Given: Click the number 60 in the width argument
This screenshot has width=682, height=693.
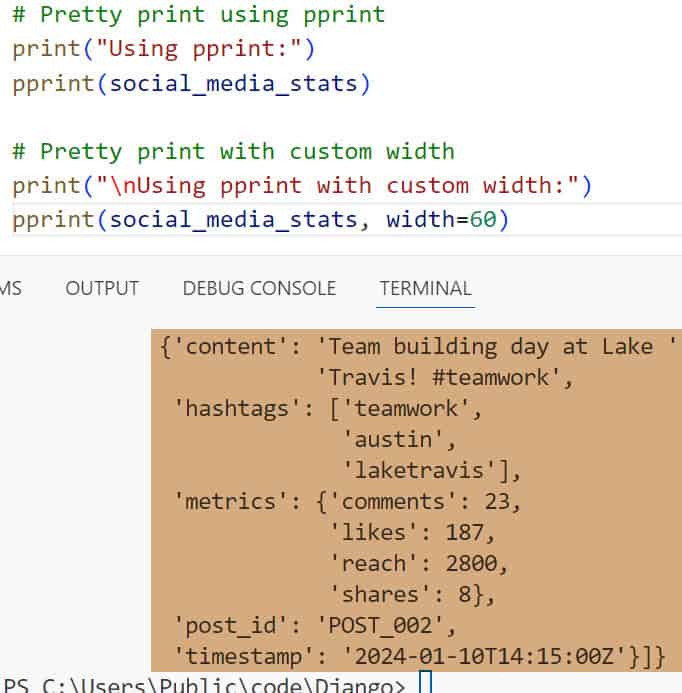Looking at the screenshot, I should tap(482, 219).
